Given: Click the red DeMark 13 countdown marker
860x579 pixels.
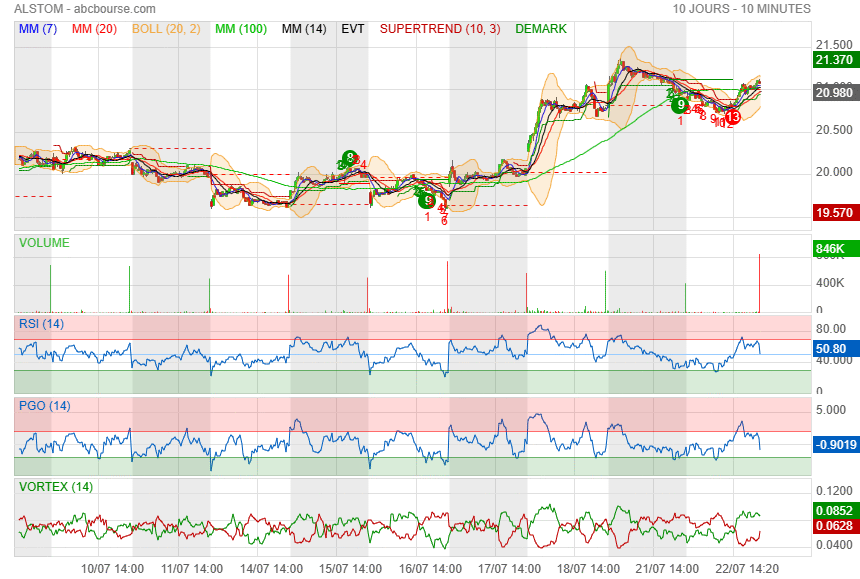Looking at the screenshot, I should (x=732, y=117).
